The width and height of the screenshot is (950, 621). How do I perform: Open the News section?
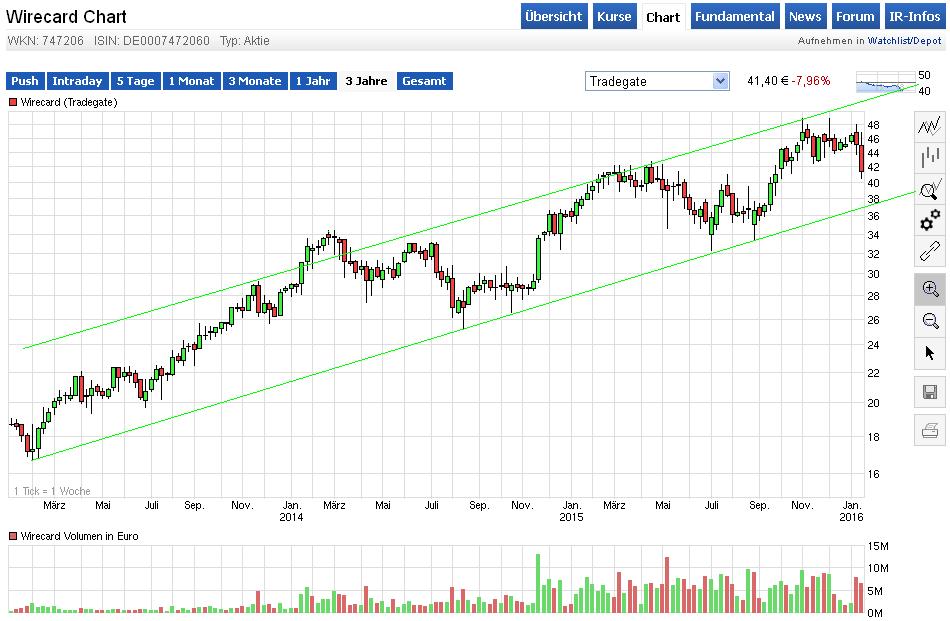[806, 16]
